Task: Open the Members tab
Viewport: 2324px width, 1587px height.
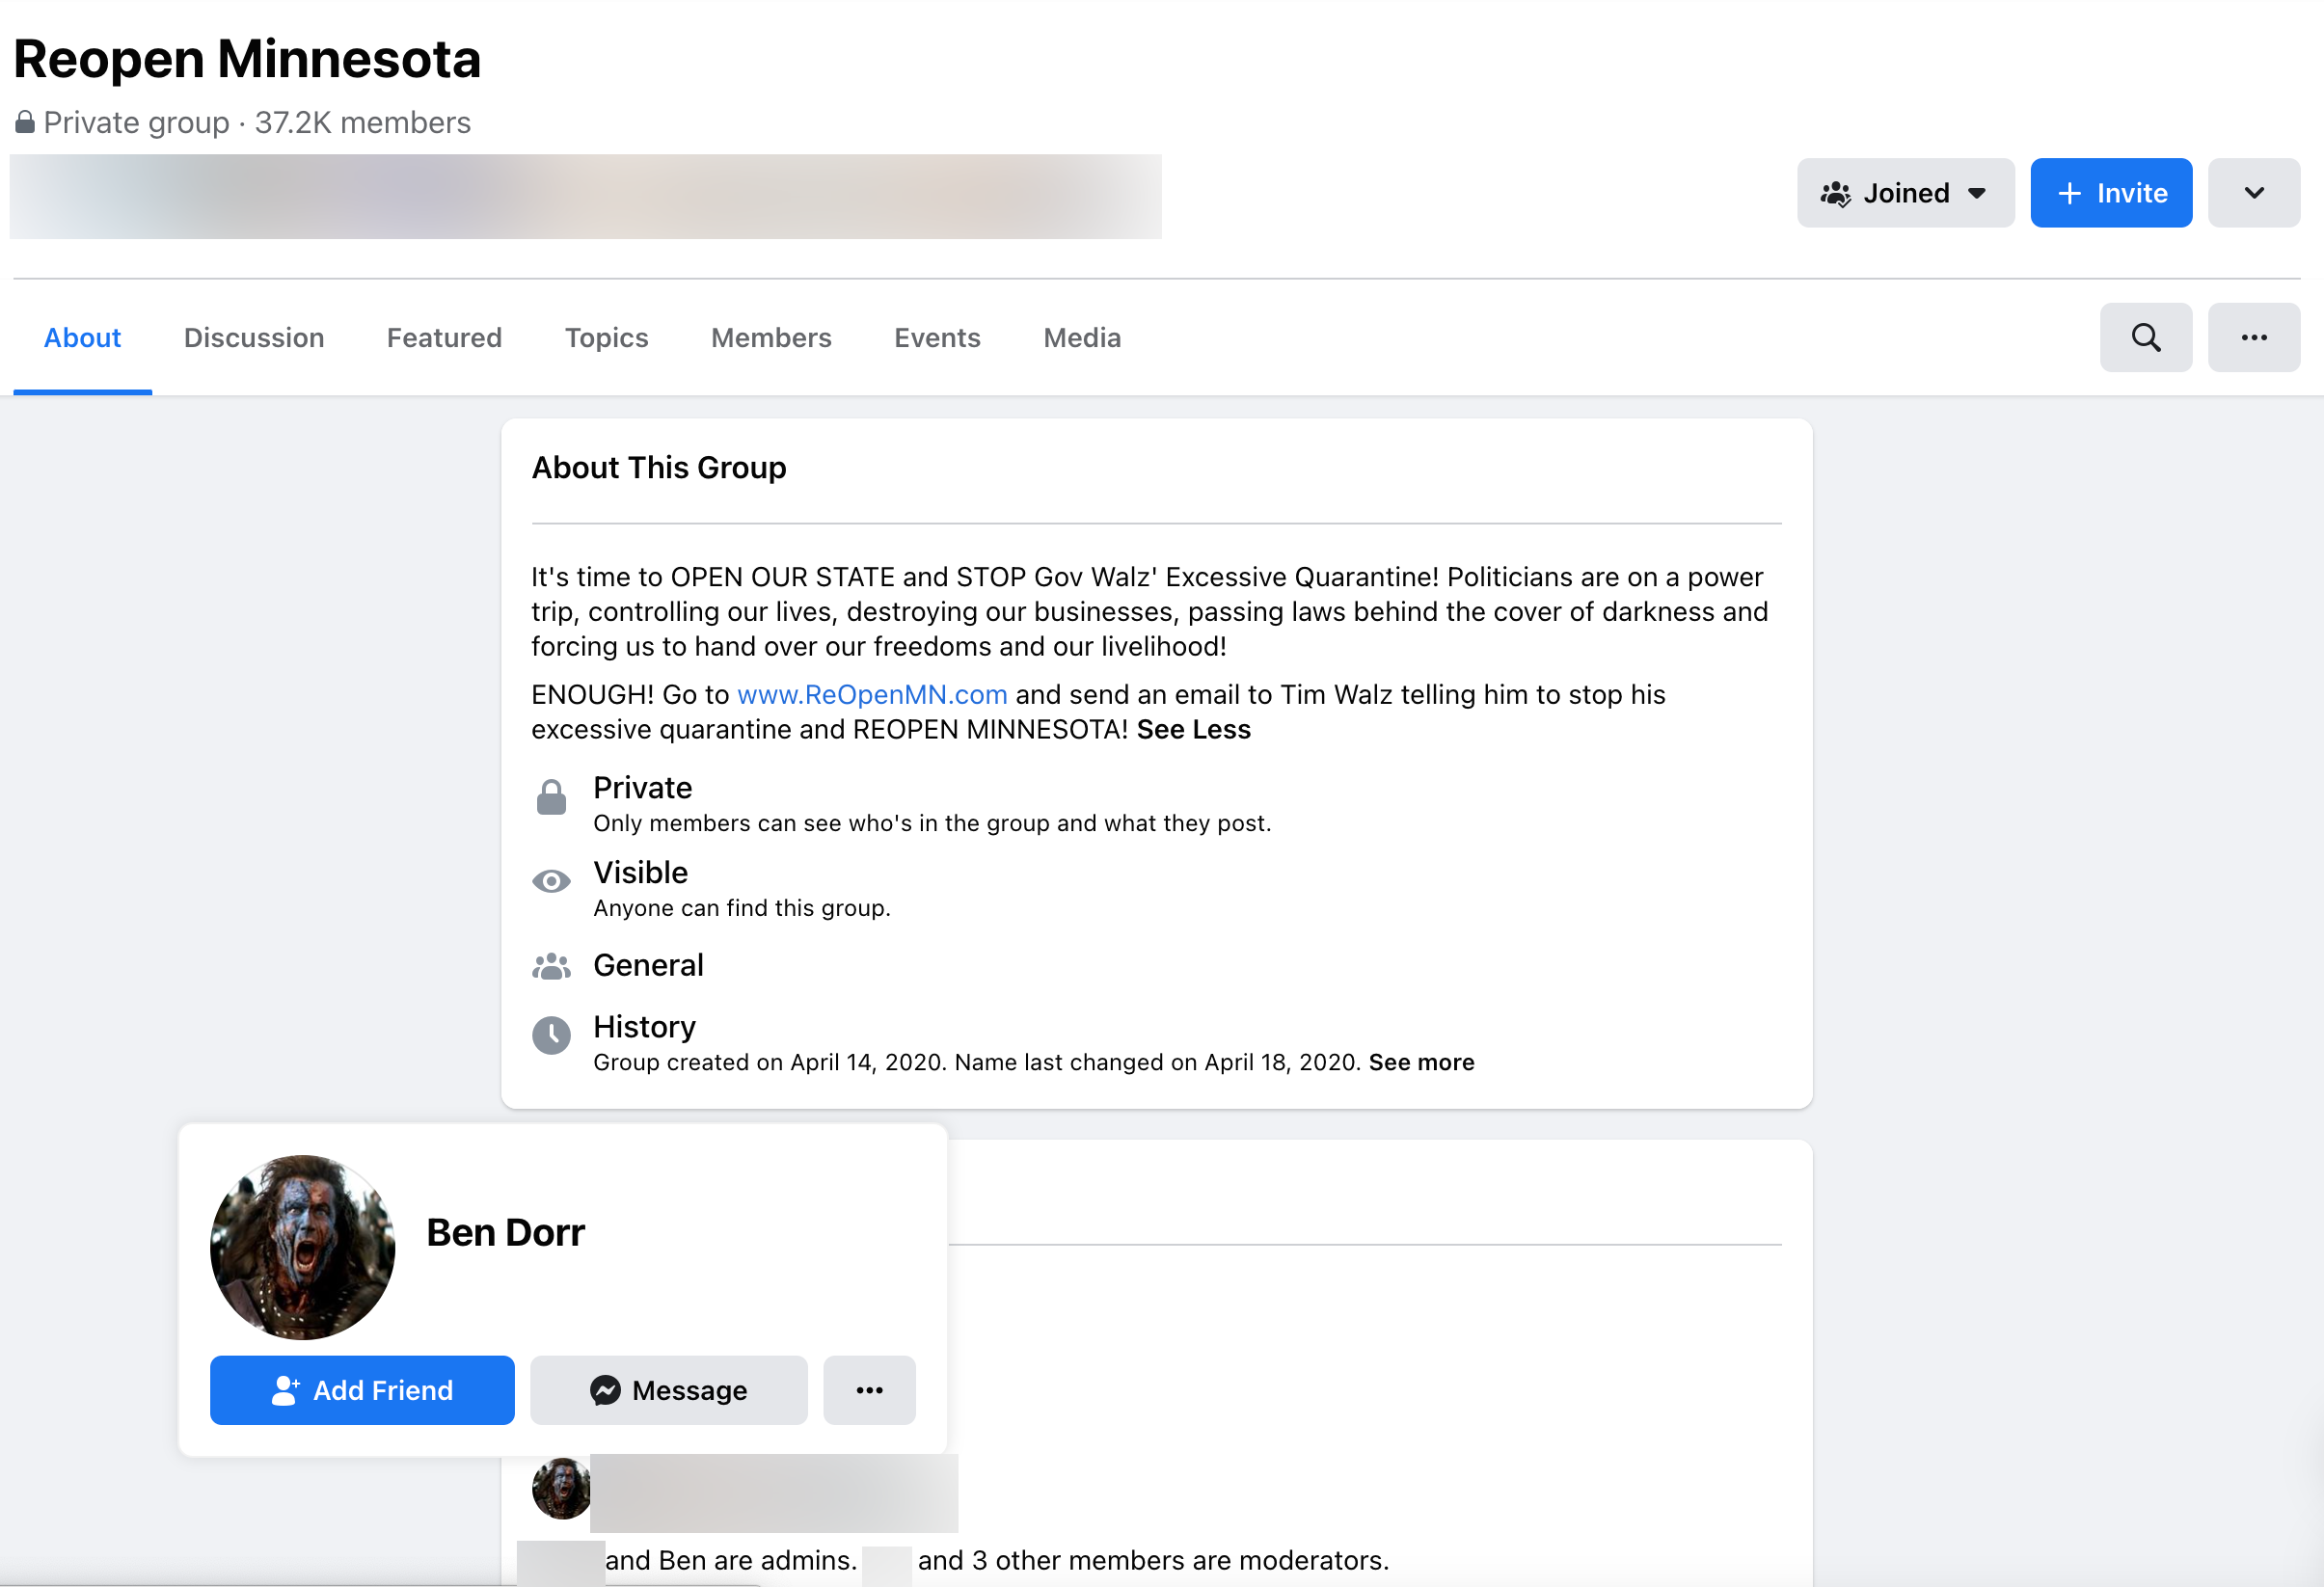Action: click(771, 337)
